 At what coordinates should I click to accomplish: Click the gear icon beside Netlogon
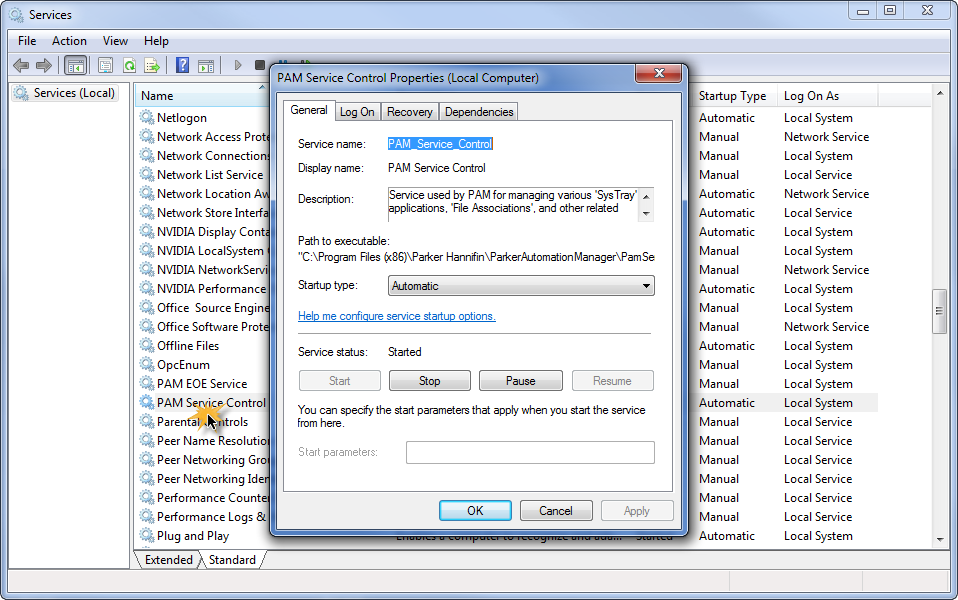[147, 117]
